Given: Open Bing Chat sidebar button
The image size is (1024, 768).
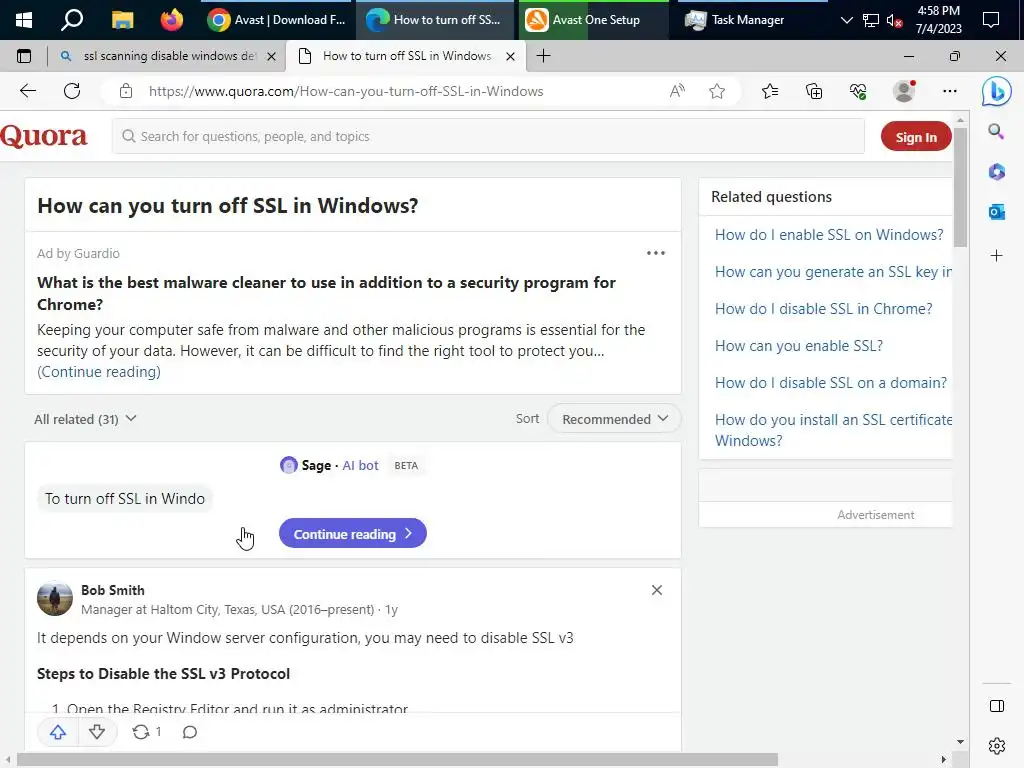Looking at the screenshot, I should click(997, 91).
